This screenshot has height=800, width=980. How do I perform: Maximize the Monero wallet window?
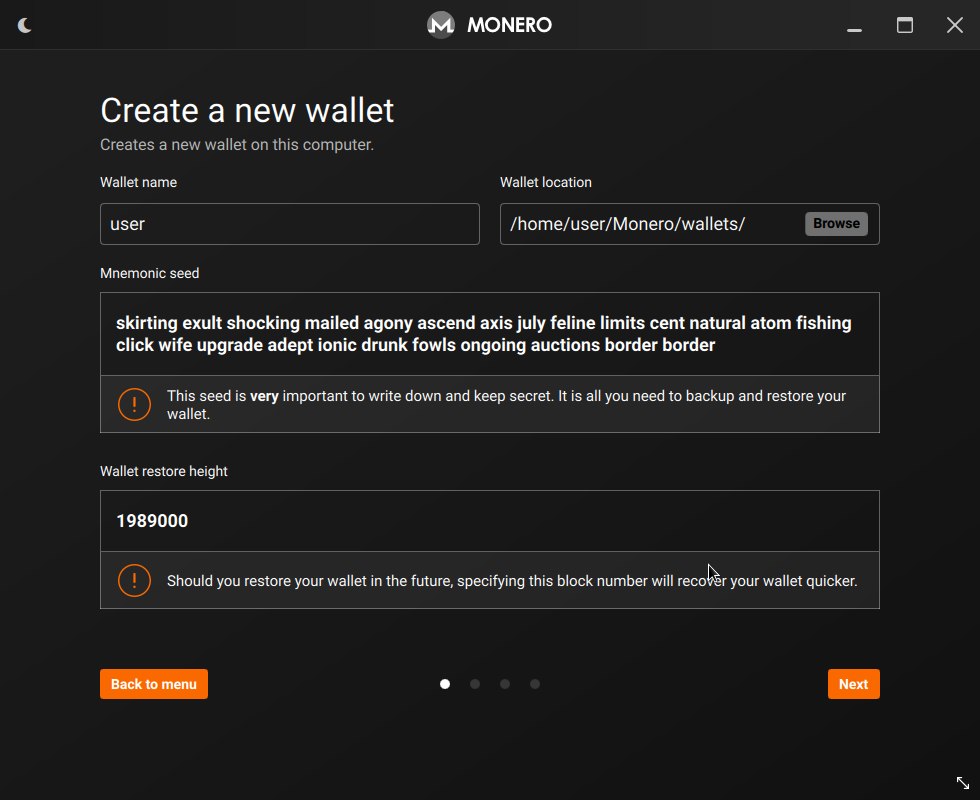[905, 25]
